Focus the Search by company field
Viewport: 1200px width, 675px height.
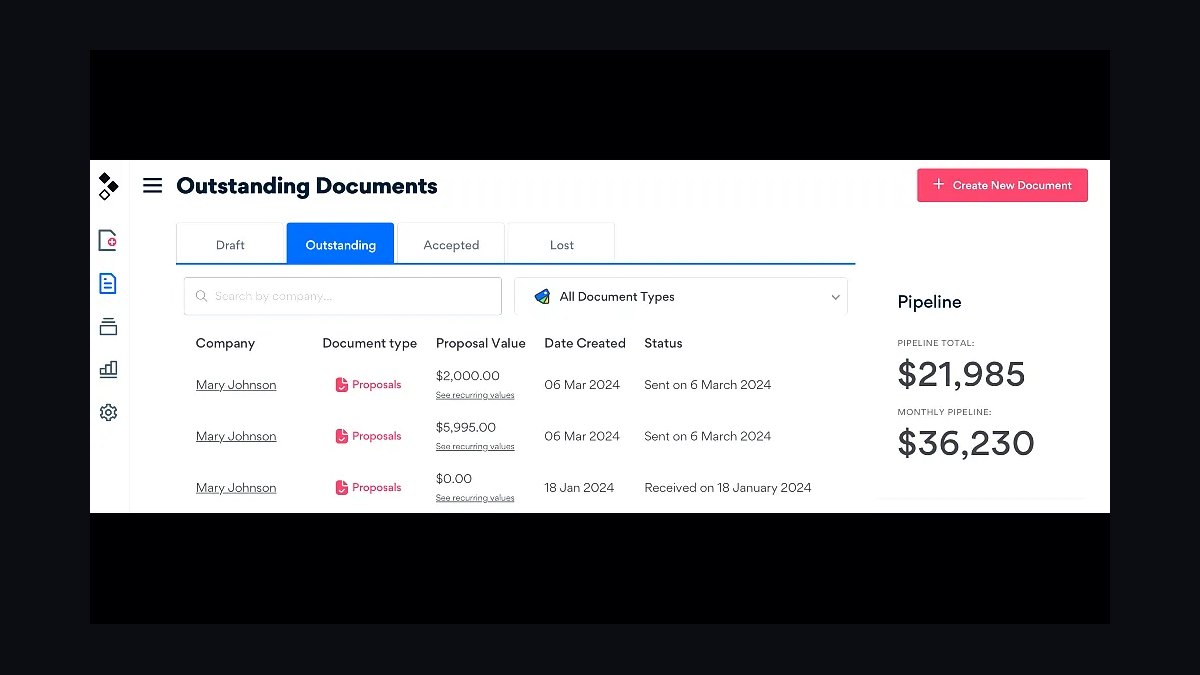343,296
